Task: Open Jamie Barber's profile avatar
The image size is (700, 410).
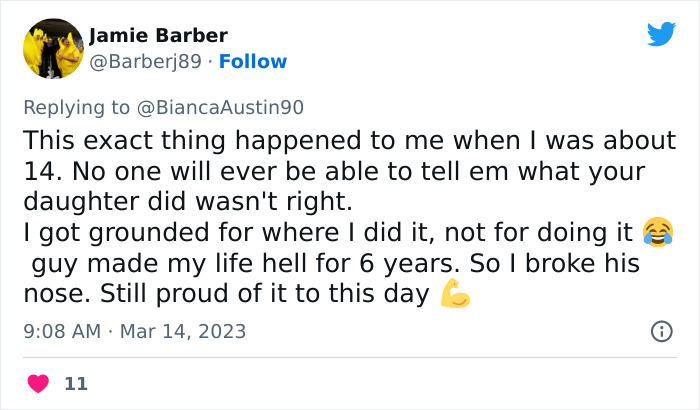Action: [x=52, y=48]
